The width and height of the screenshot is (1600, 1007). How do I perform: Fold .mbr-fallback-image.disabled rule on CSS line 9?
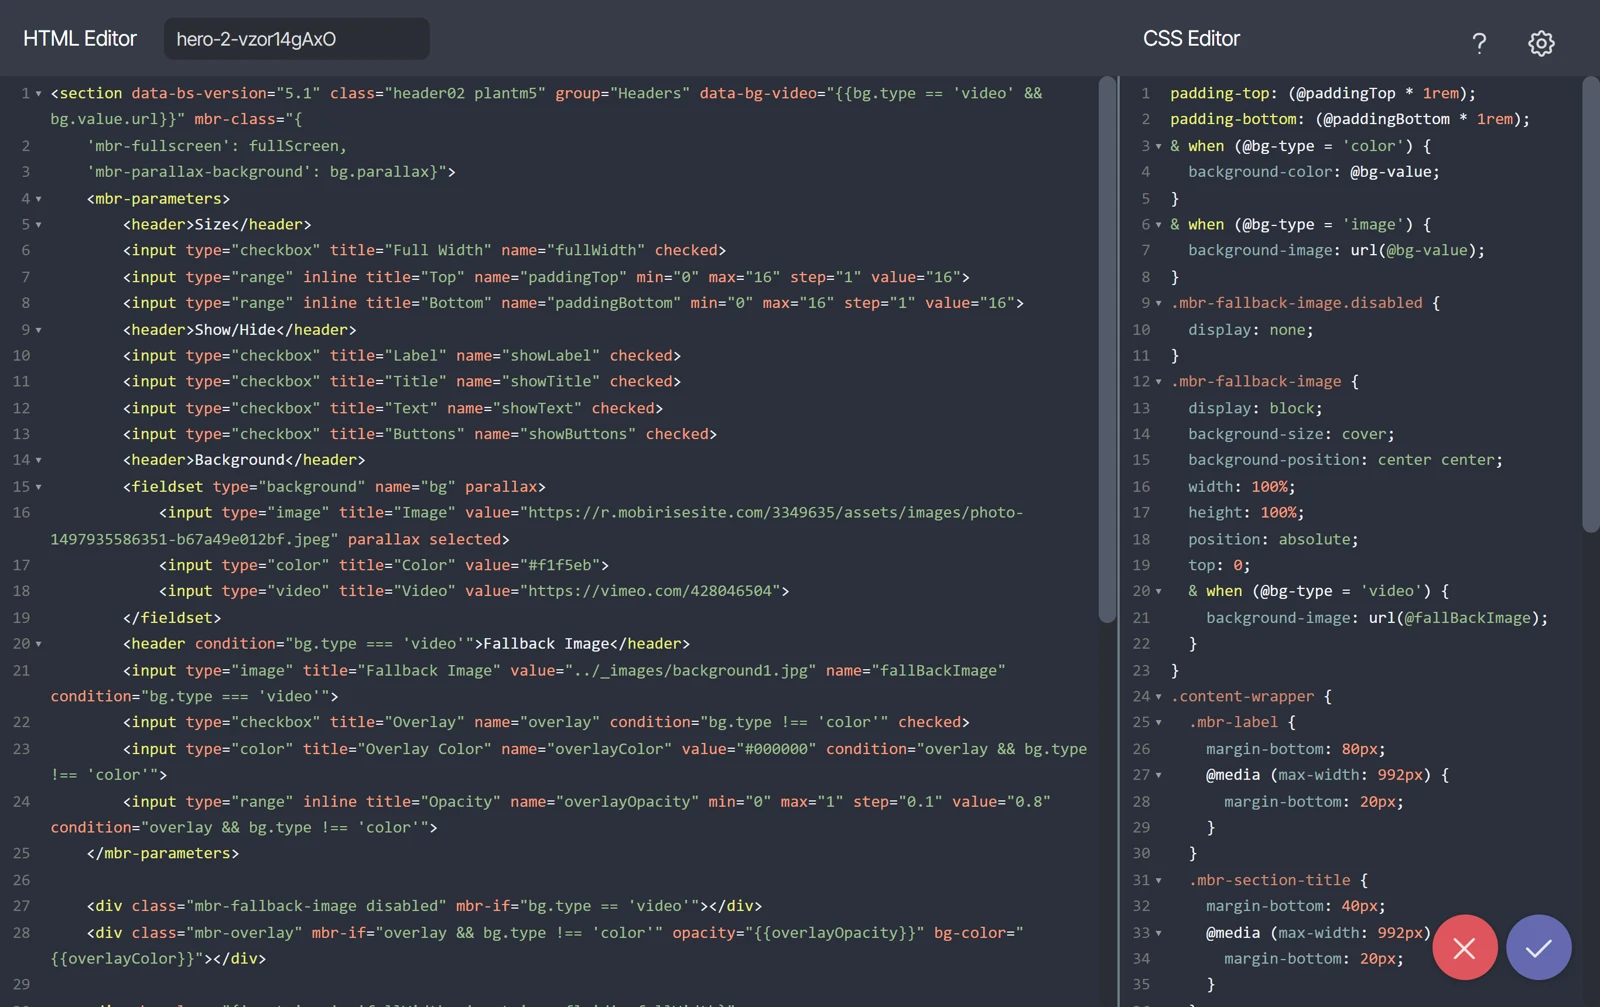click(1159, 303)
